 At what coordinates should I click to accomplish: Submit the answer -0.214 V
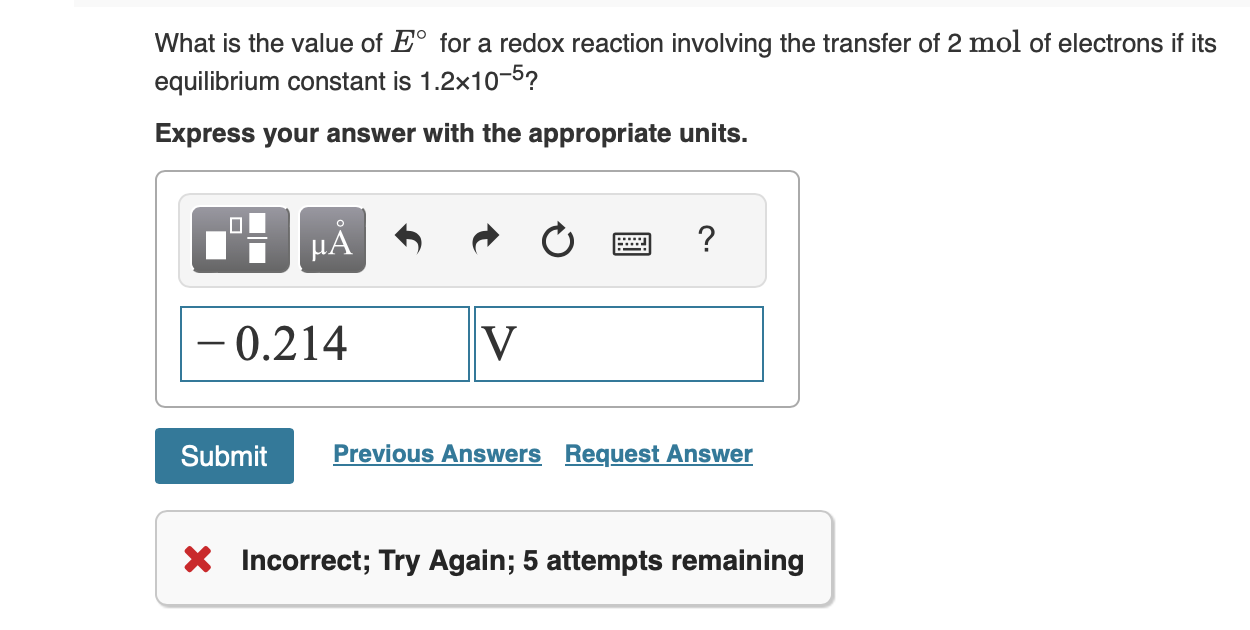[223, 455]
